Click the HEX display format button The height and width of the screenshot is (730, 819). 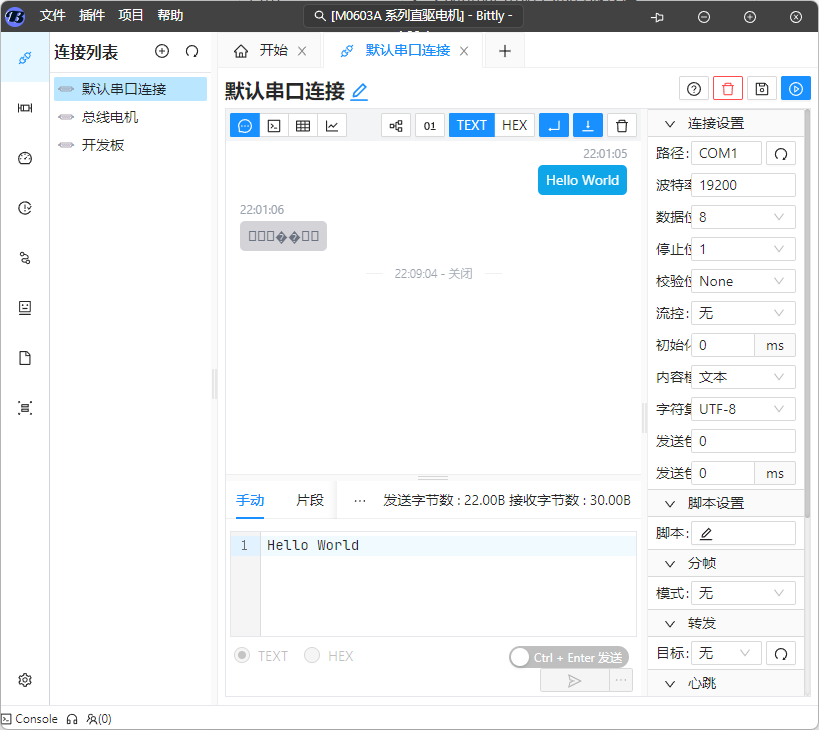(514, 125)
